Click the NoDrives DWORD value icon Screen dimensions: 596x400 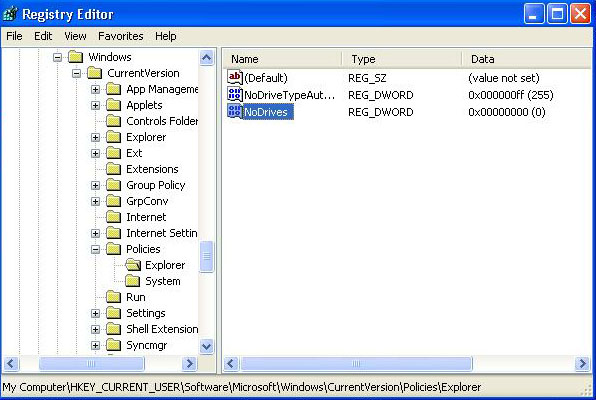click(235, 111)
